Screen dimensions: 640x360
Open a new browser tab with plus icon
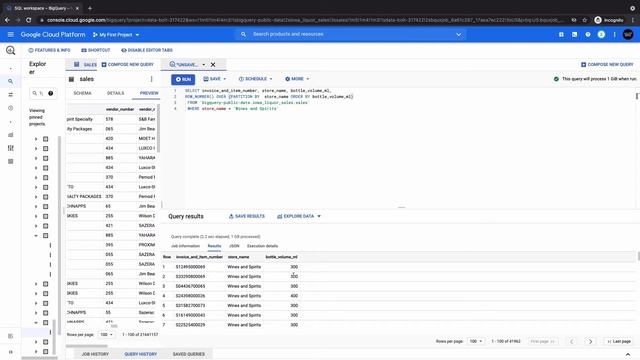tap(90, 8)
